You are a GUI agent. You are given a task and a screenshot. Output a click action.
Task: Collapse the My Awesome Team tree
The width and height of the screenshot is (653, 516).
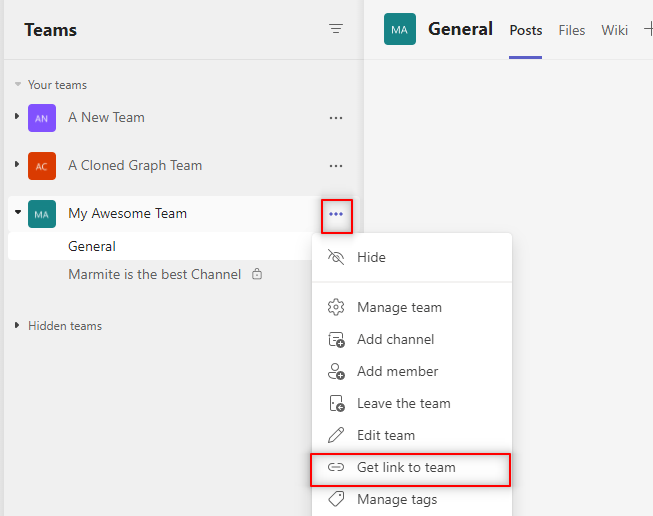point(17,213)
